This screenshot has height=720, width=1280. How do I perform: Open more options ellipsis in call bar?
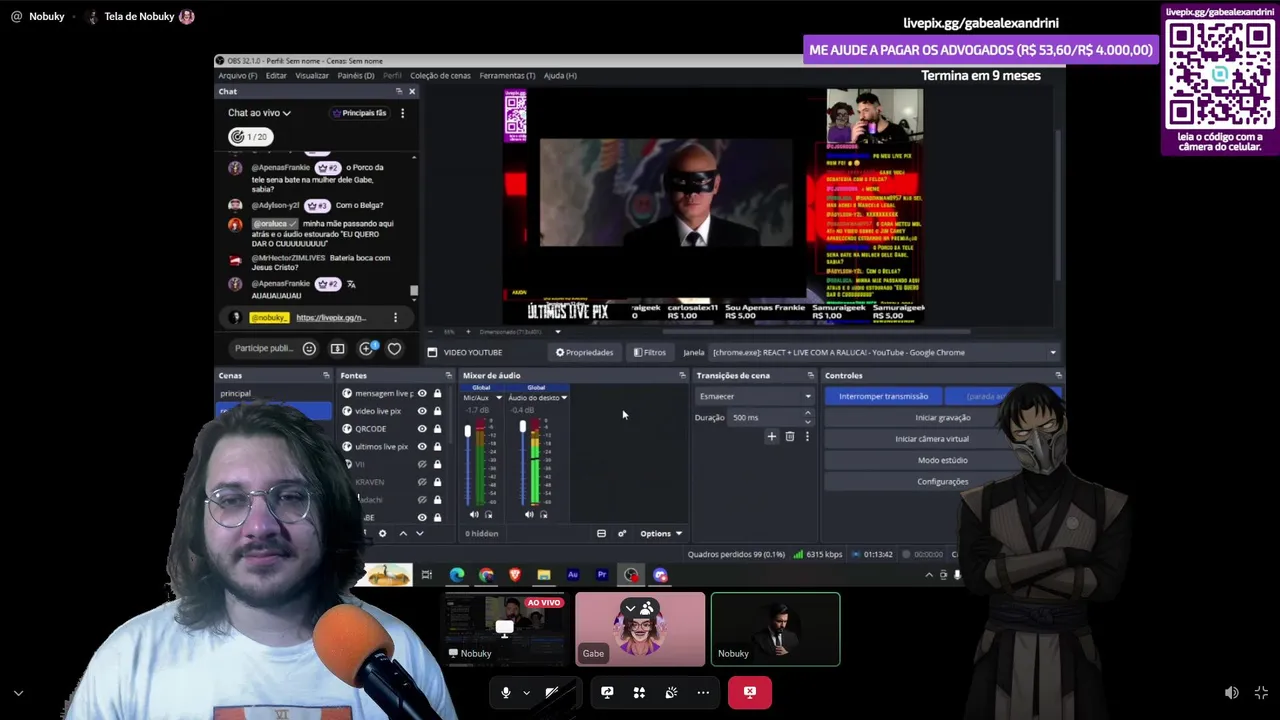(x=703, y=692)
